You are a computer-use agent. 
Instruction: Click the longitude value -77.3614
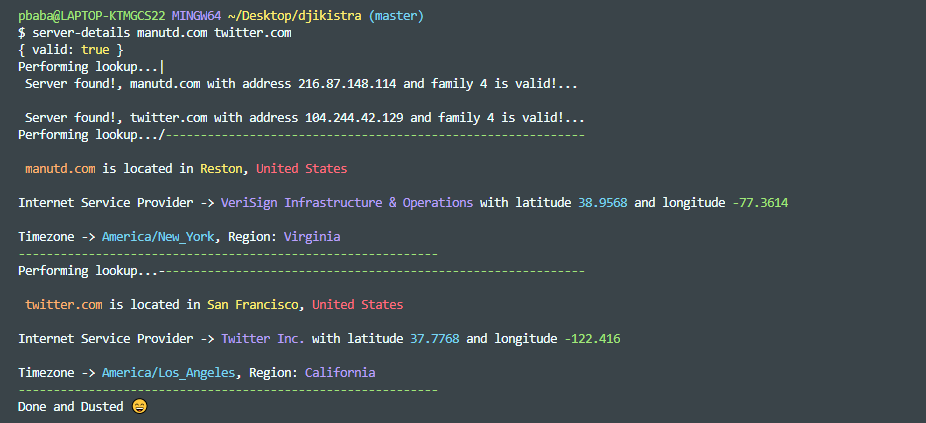click(760, 203)
